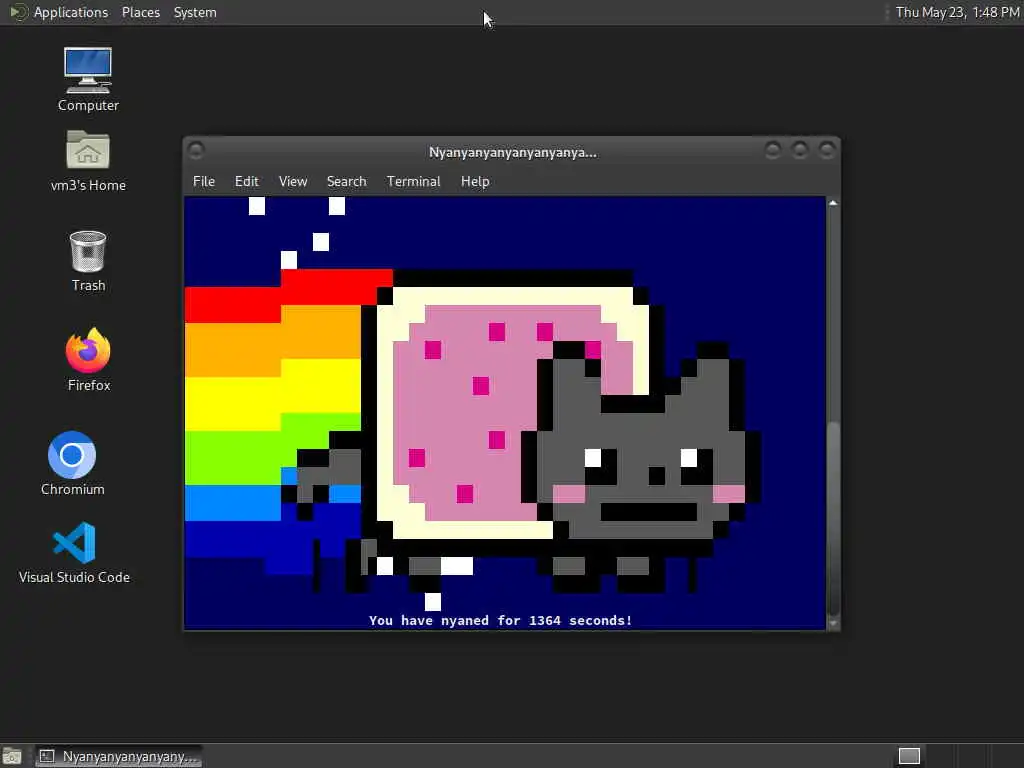Open the Trash desktop icon
The height and width of the screenshot is (768, 1024).
point(88,261)
